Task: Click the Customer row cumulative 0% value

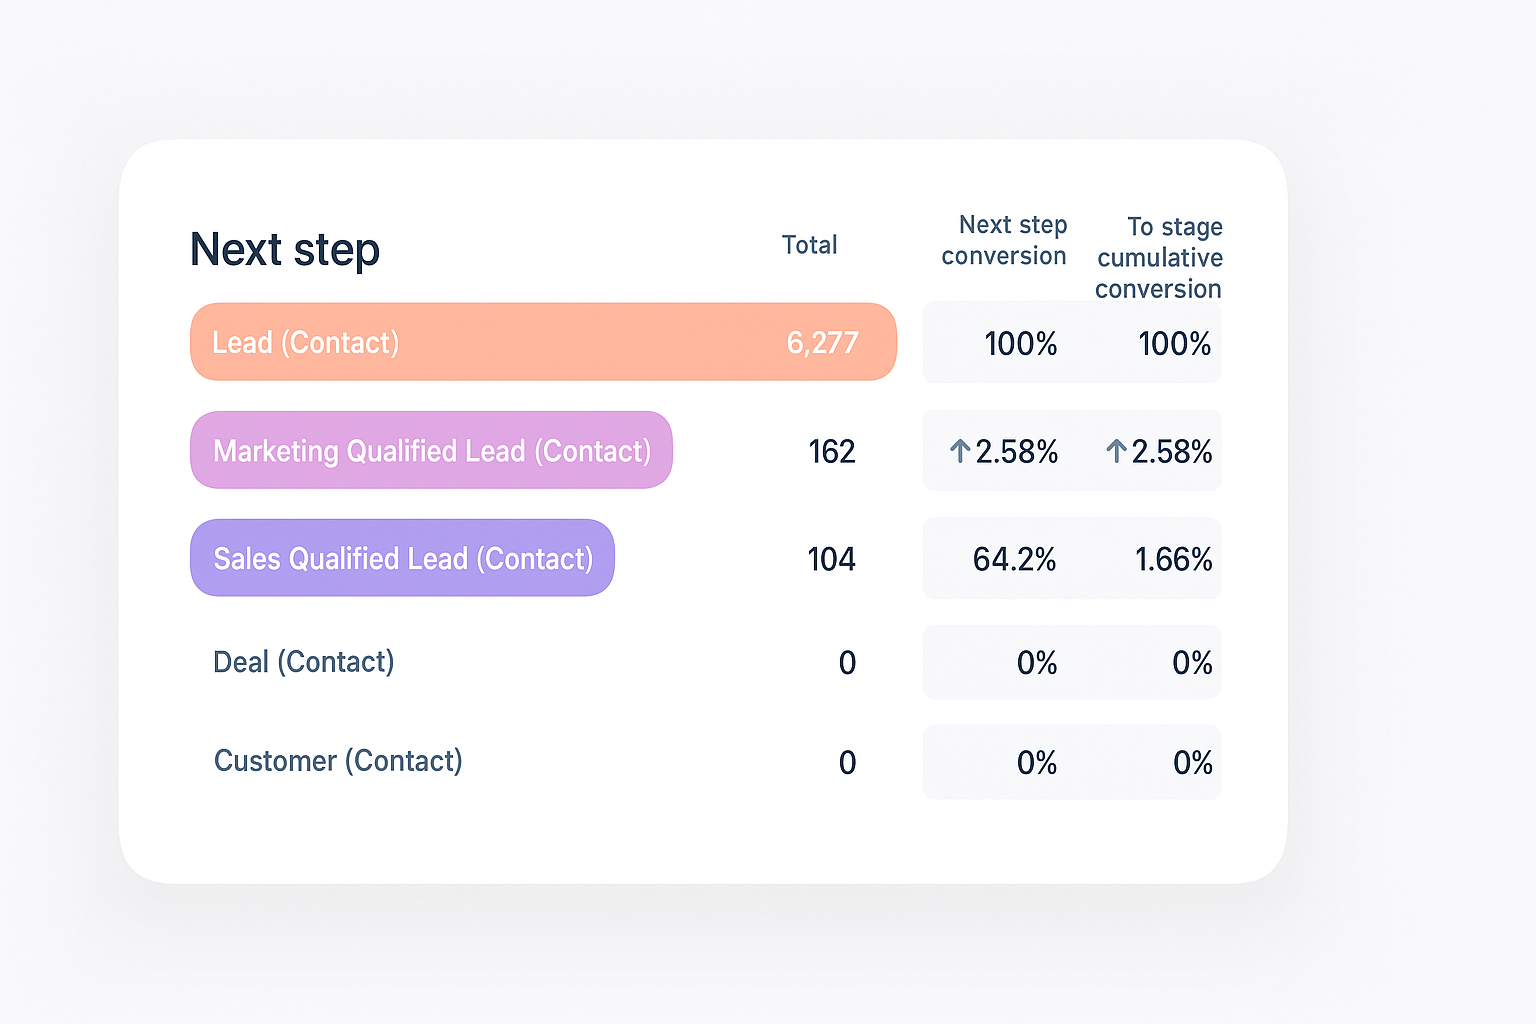Action: pos(1192,763)
